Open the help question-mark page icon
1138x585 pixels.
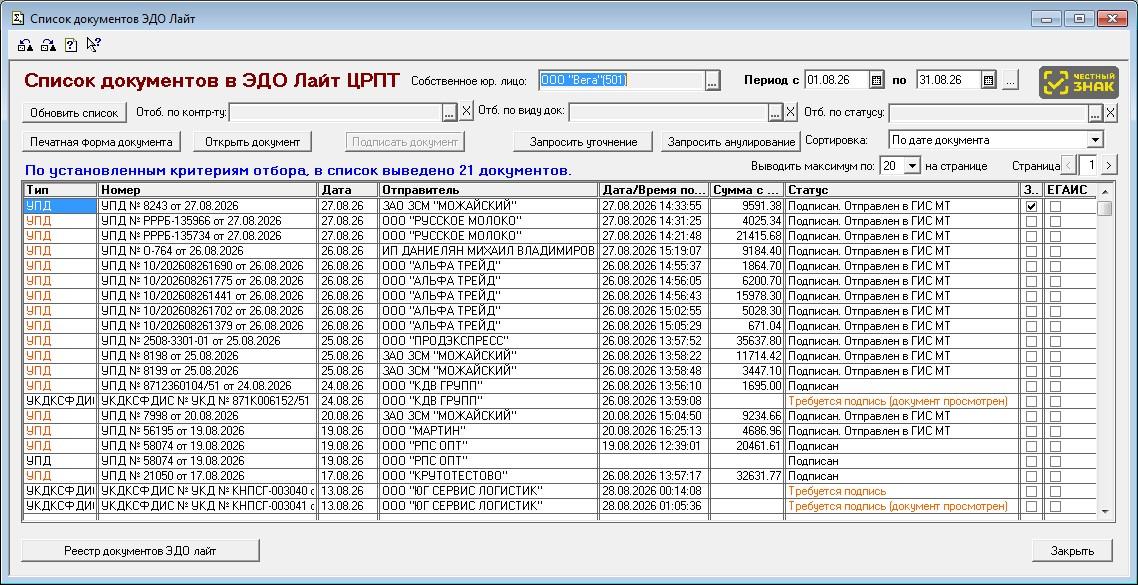[70, 45]
